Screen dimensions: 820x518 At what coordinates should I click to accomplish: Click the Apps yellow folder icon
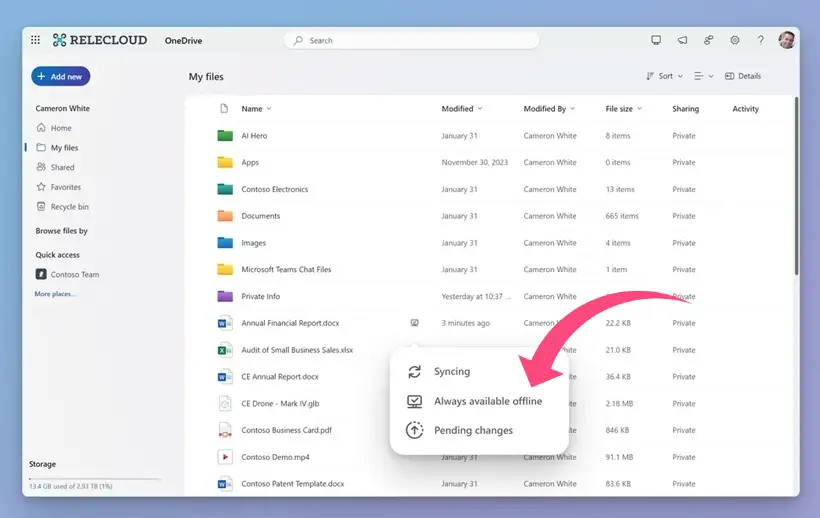pos(225,162)
